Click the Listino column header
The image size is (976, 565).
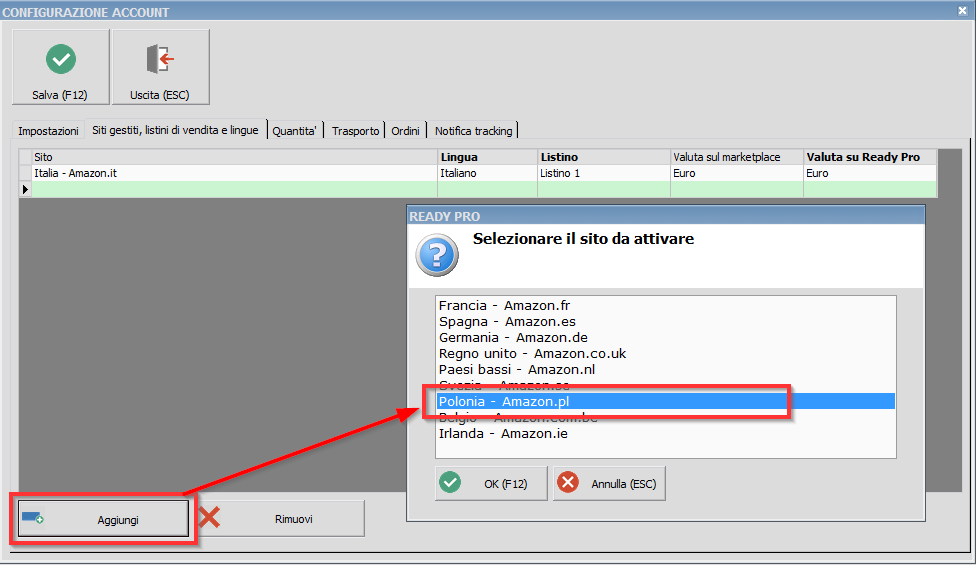(604, 157)
